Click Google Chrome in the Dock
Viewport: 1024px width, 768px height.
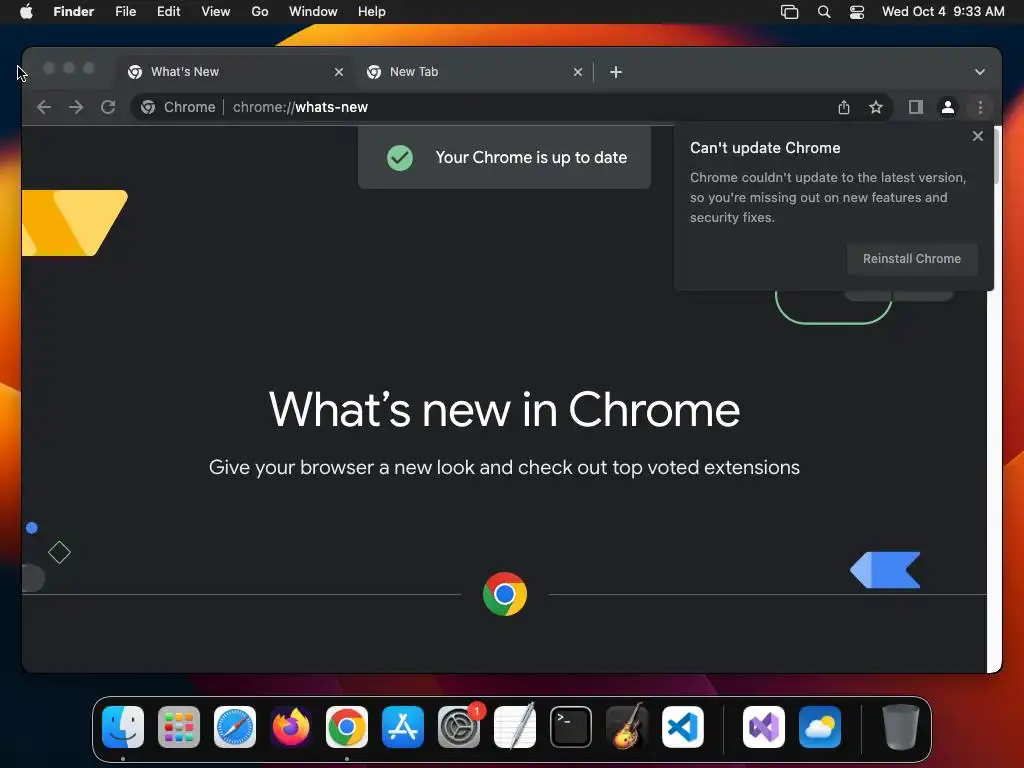click(347, 727)
